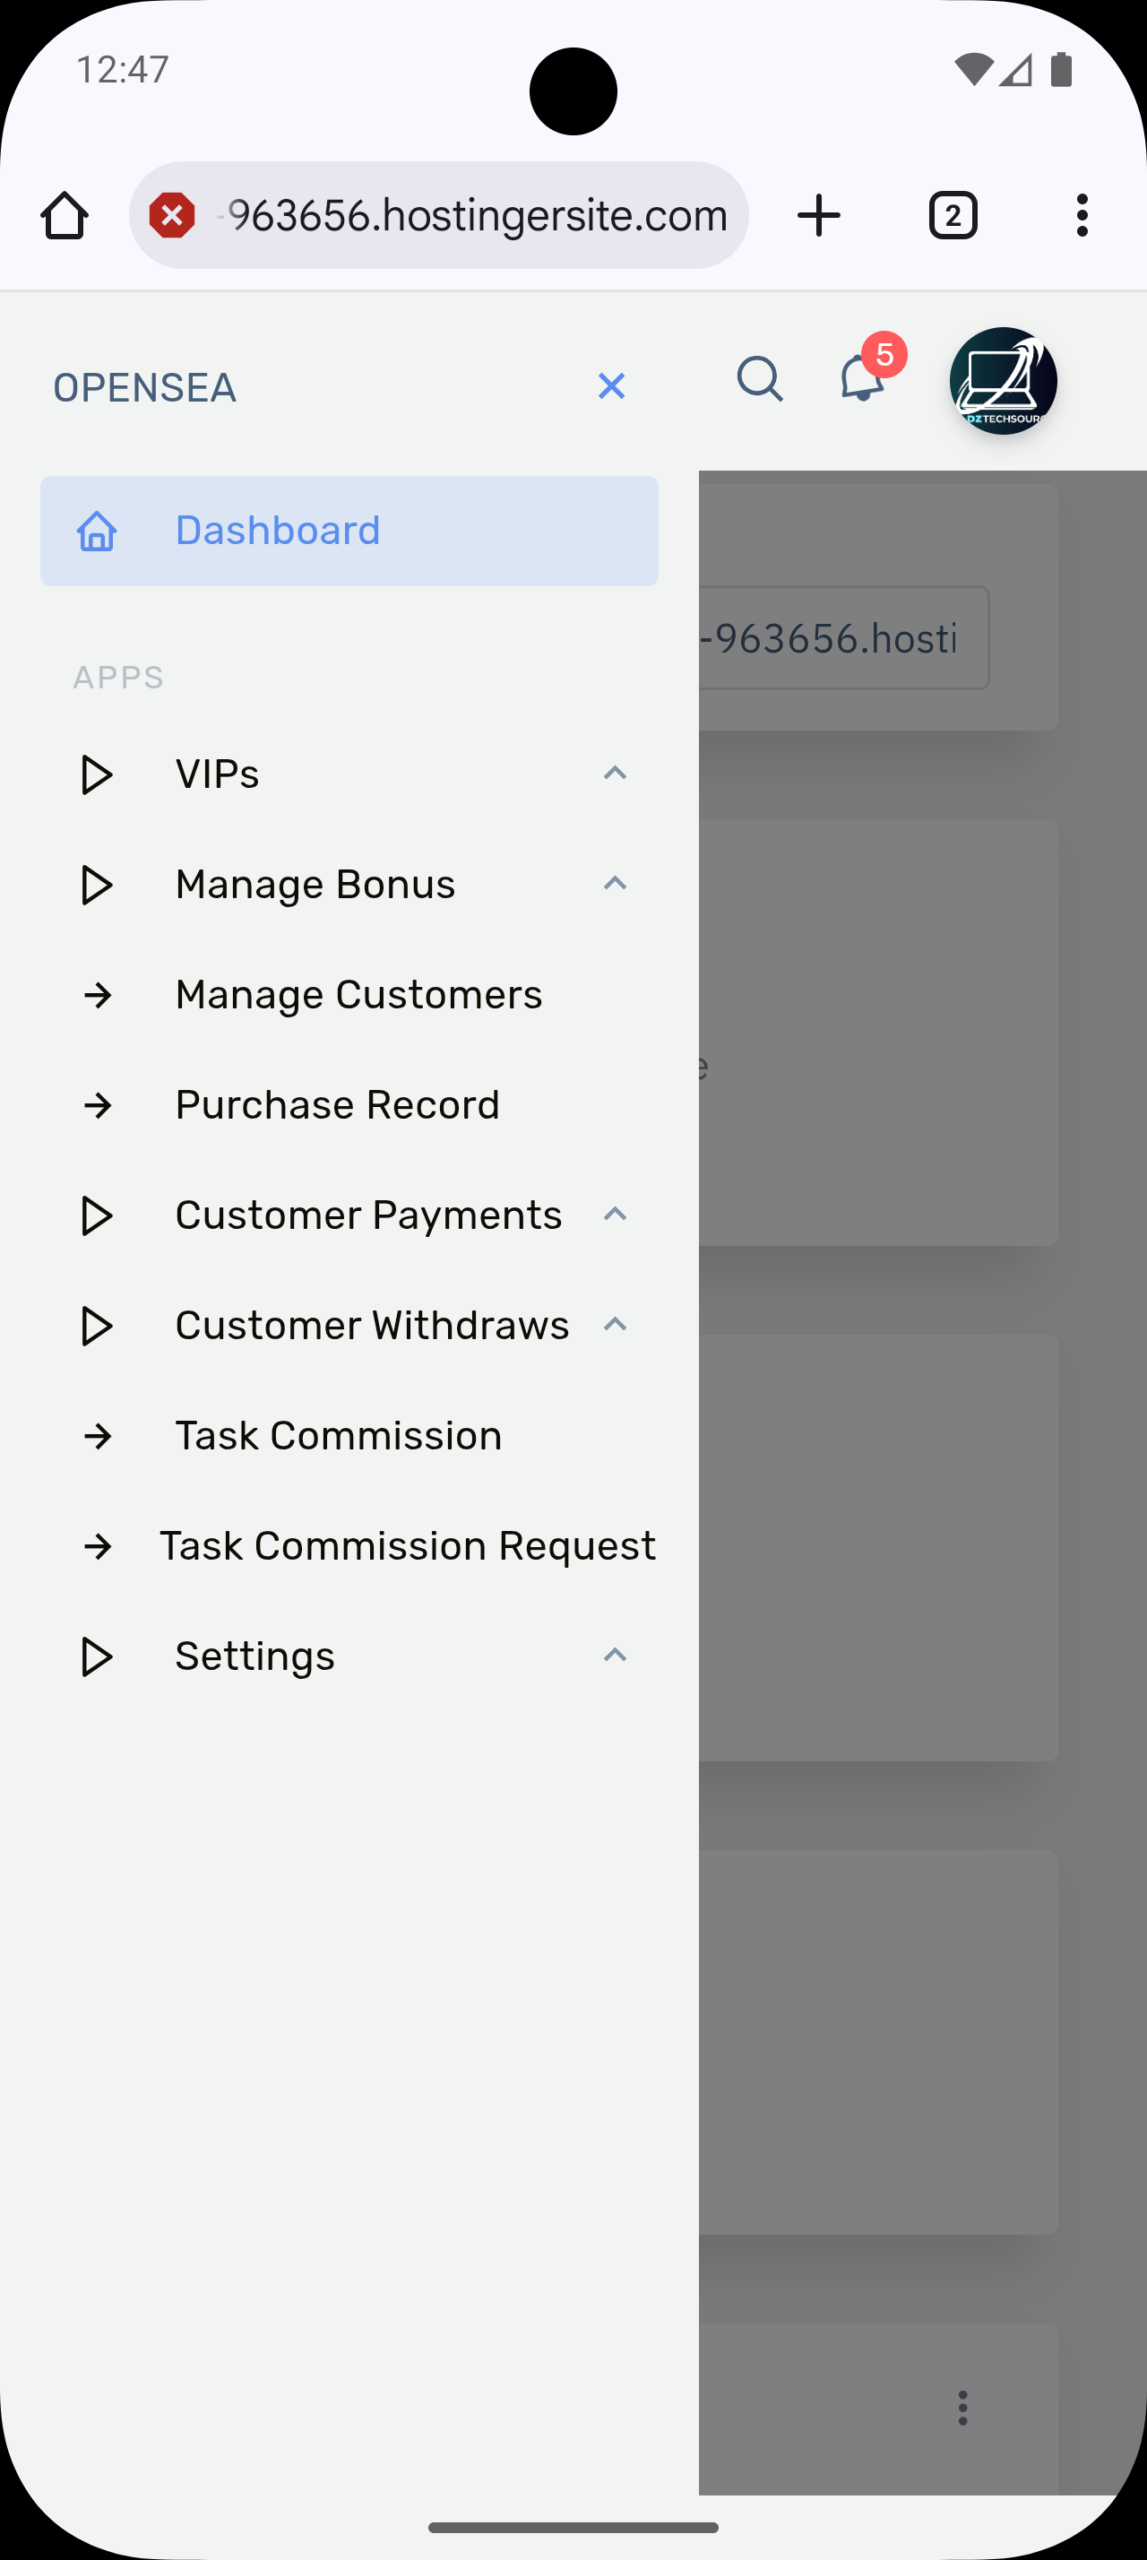This screenshot has width=1147, height=2560.
Task: Expand the Settings menu chevron
Action: click(x=615, y=1656)
